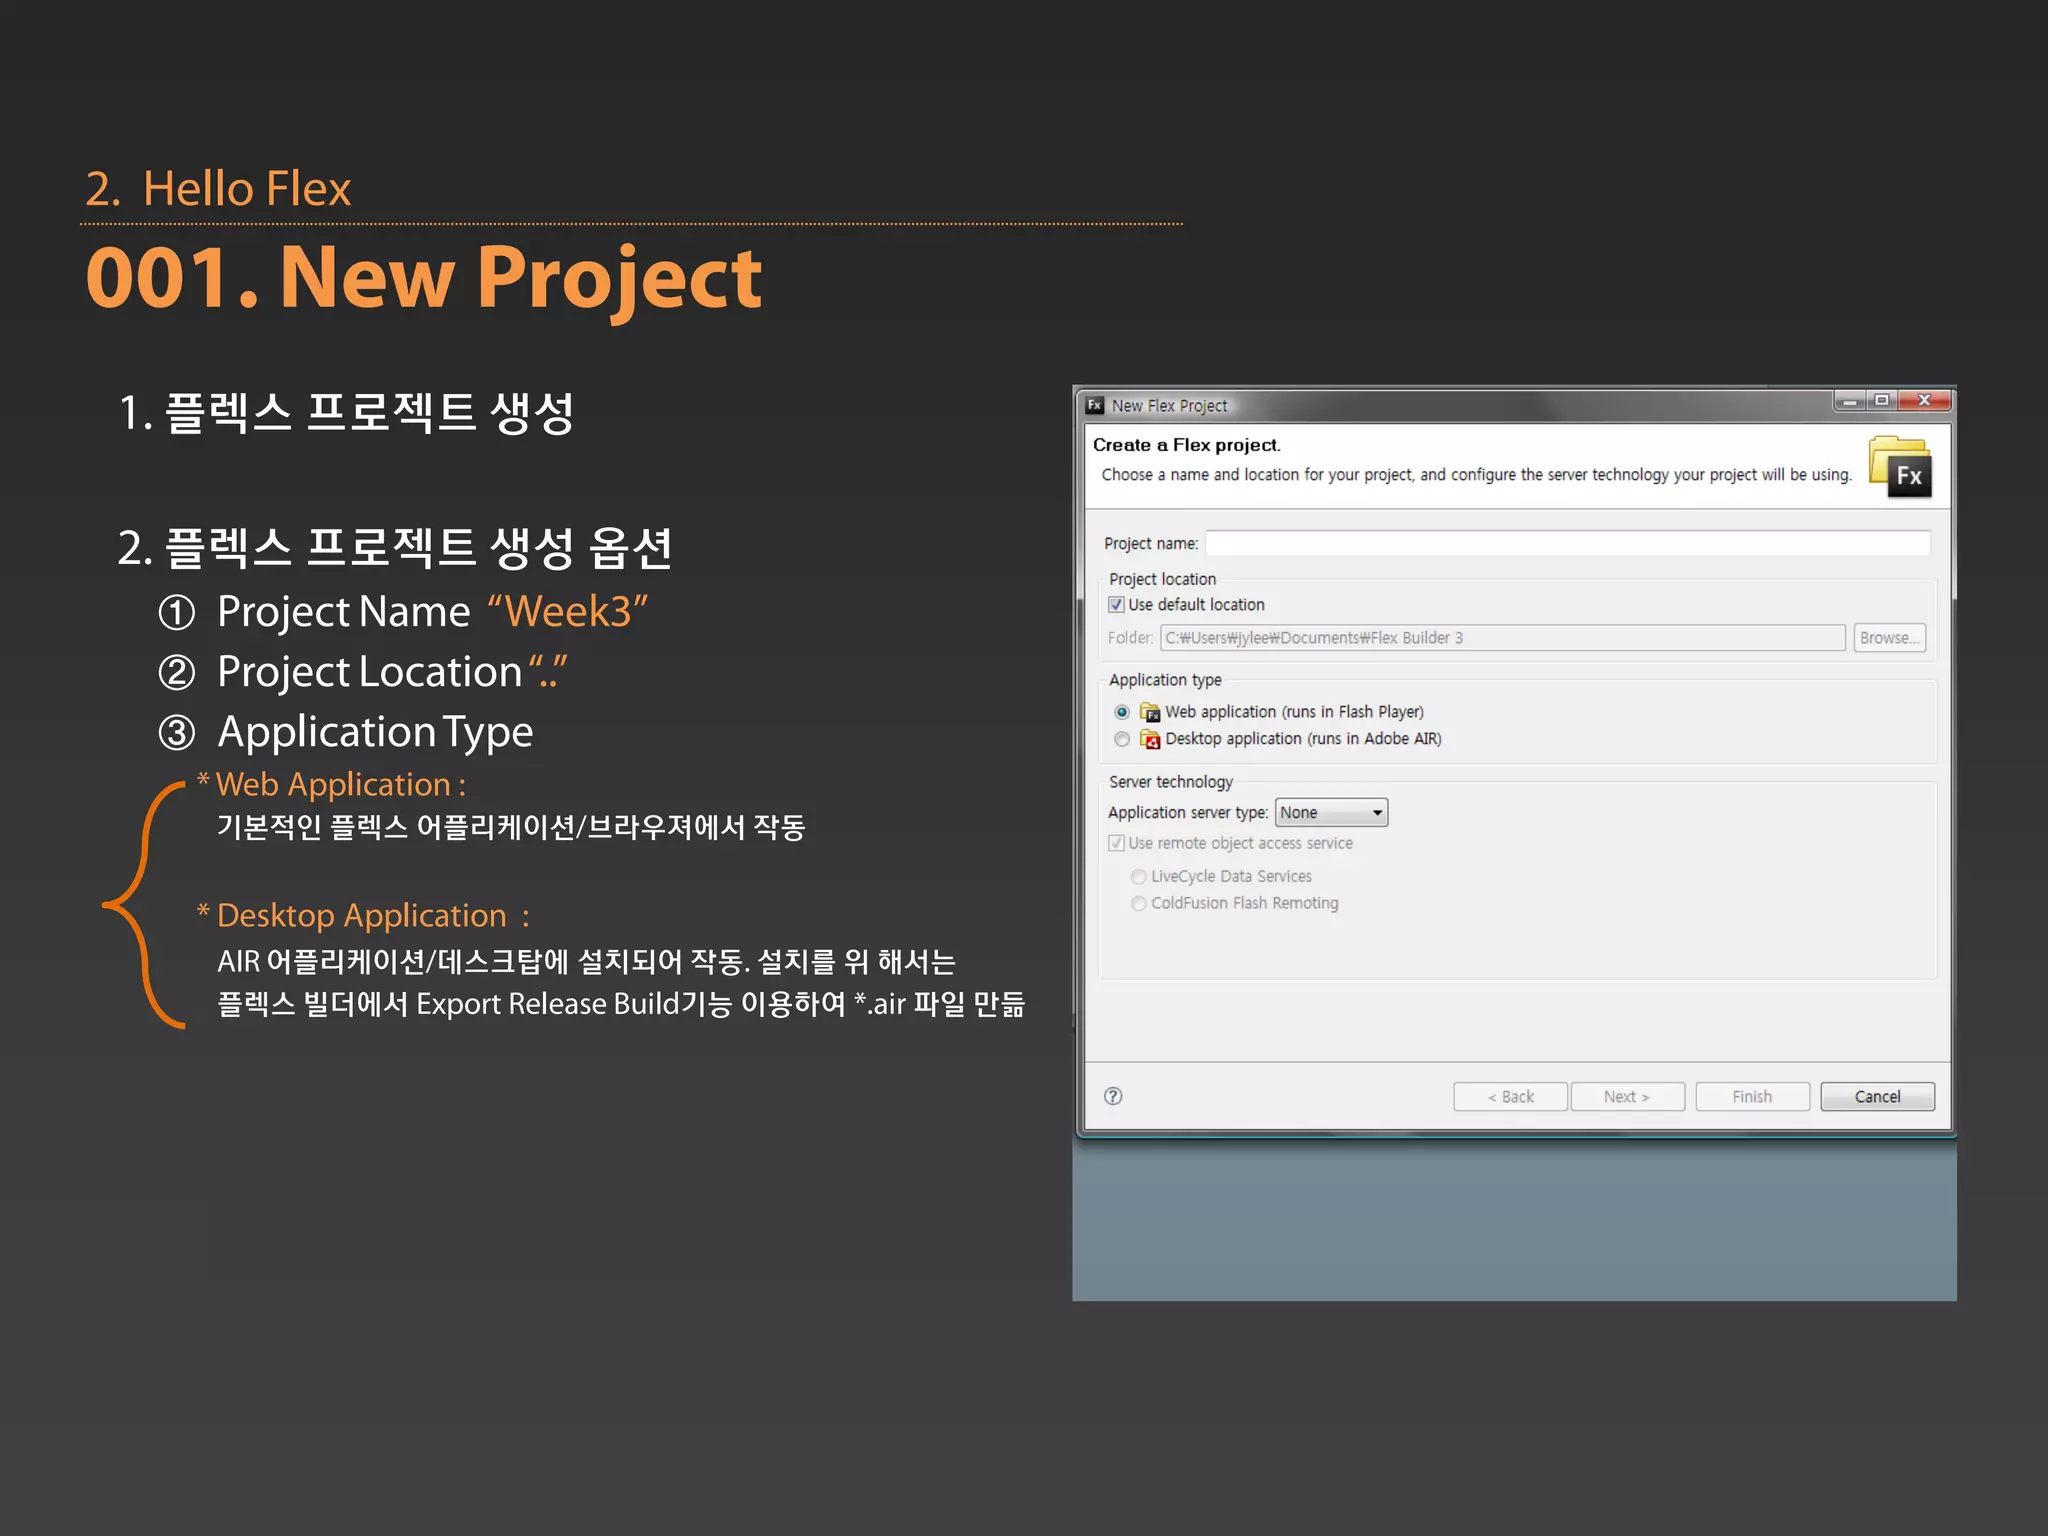Maximize the New Flex Project window
The image size is (2048, 1536).
[1881, 401]
